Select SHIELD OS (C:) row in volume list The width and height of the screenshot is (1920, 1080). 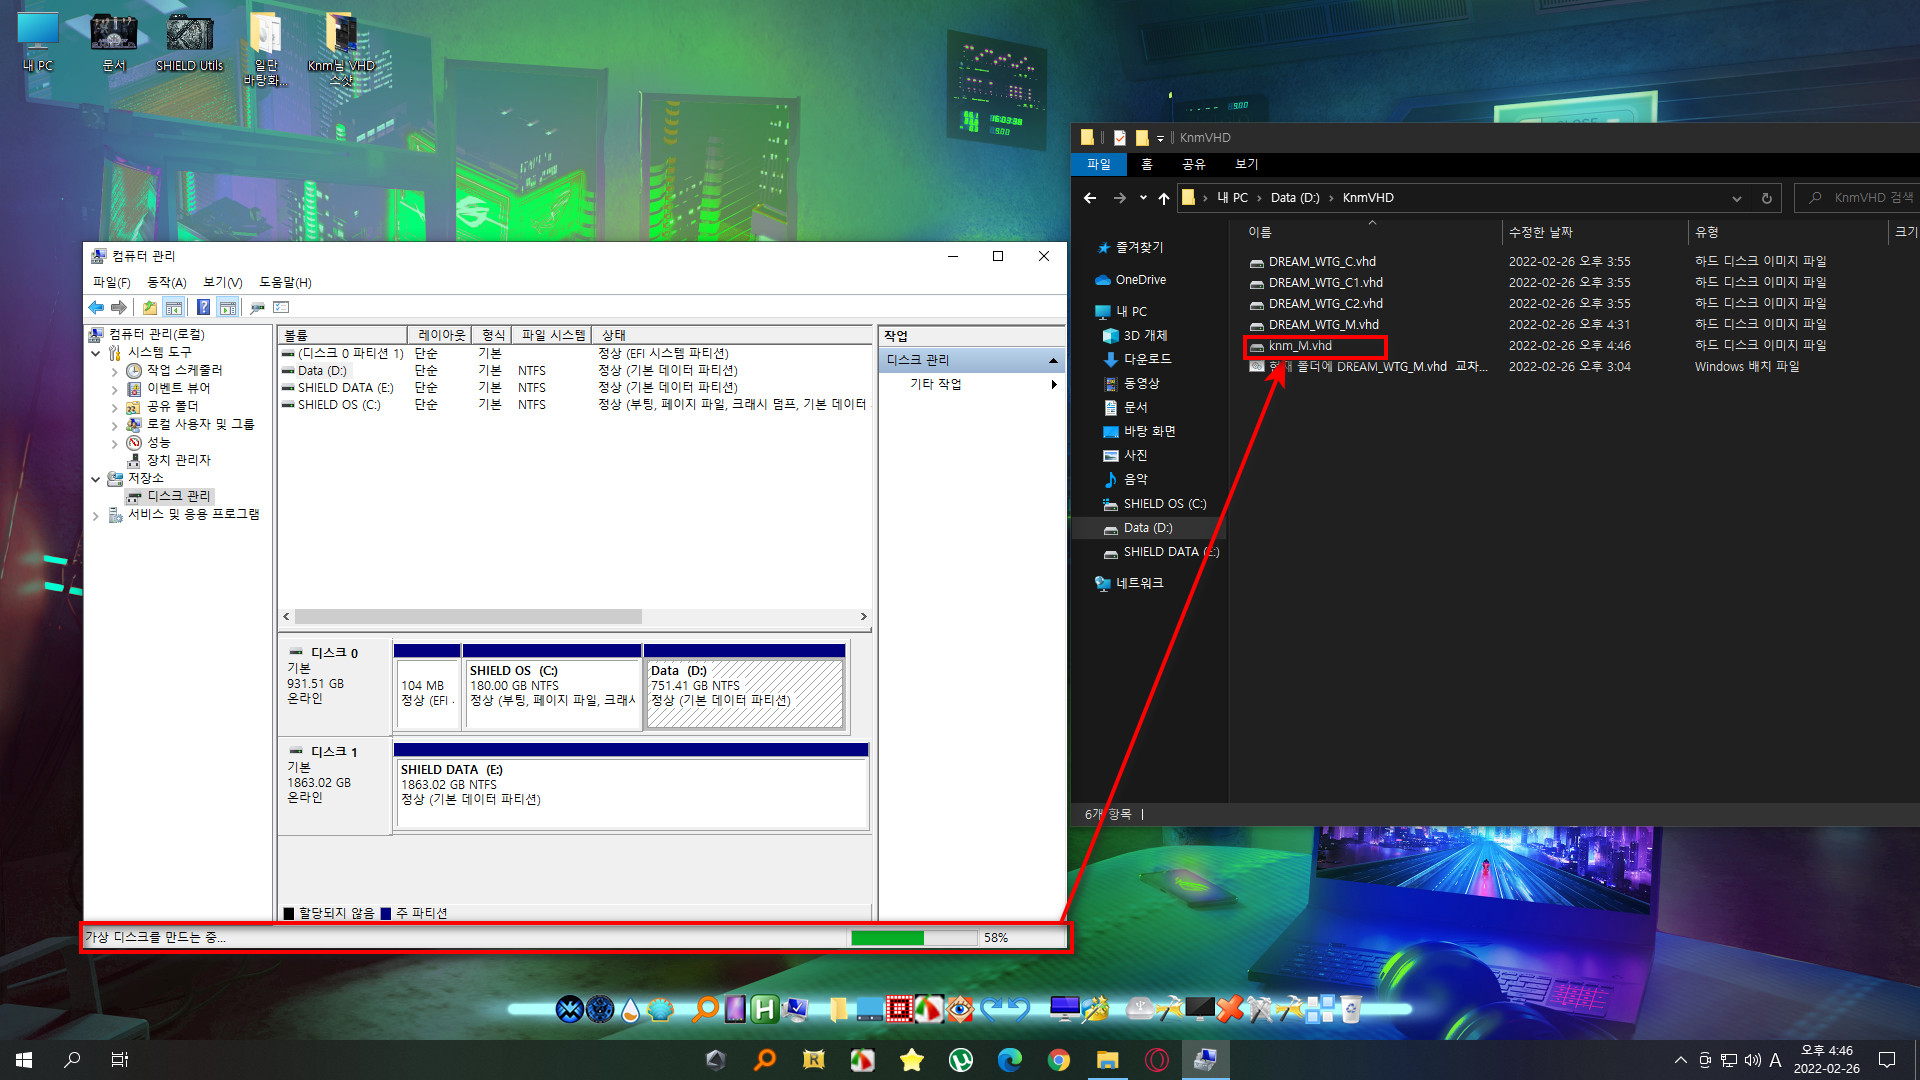click(575, 405)
